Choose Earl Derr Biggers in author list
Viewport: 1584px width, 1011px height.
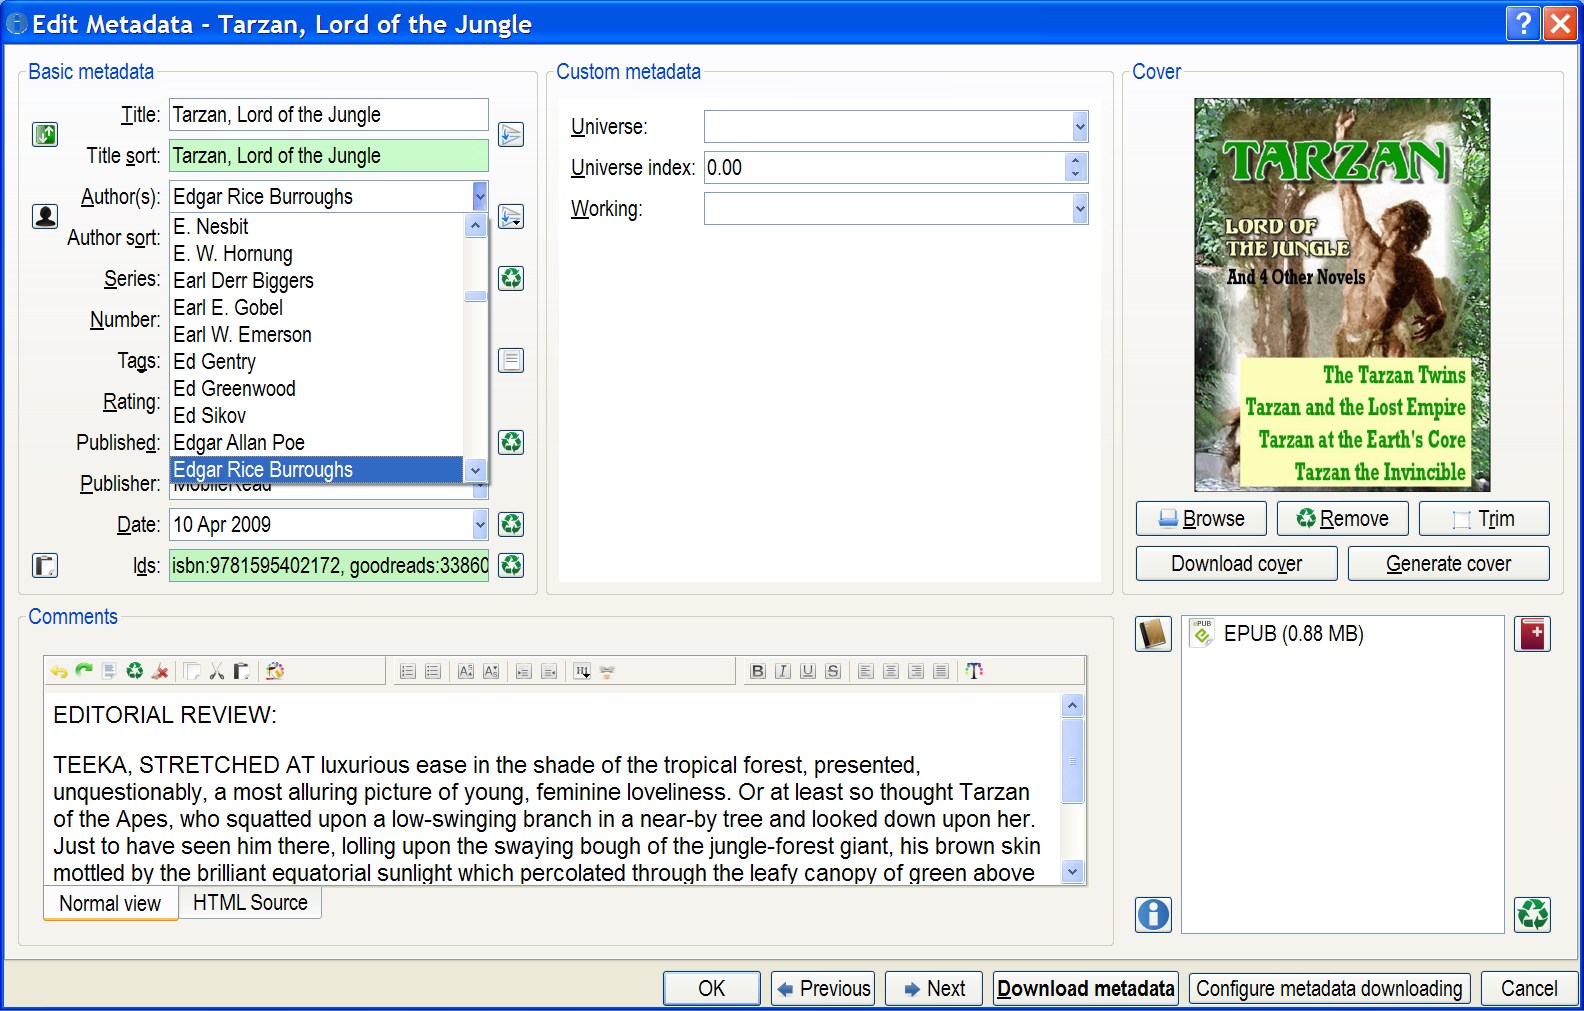[317, 280]
